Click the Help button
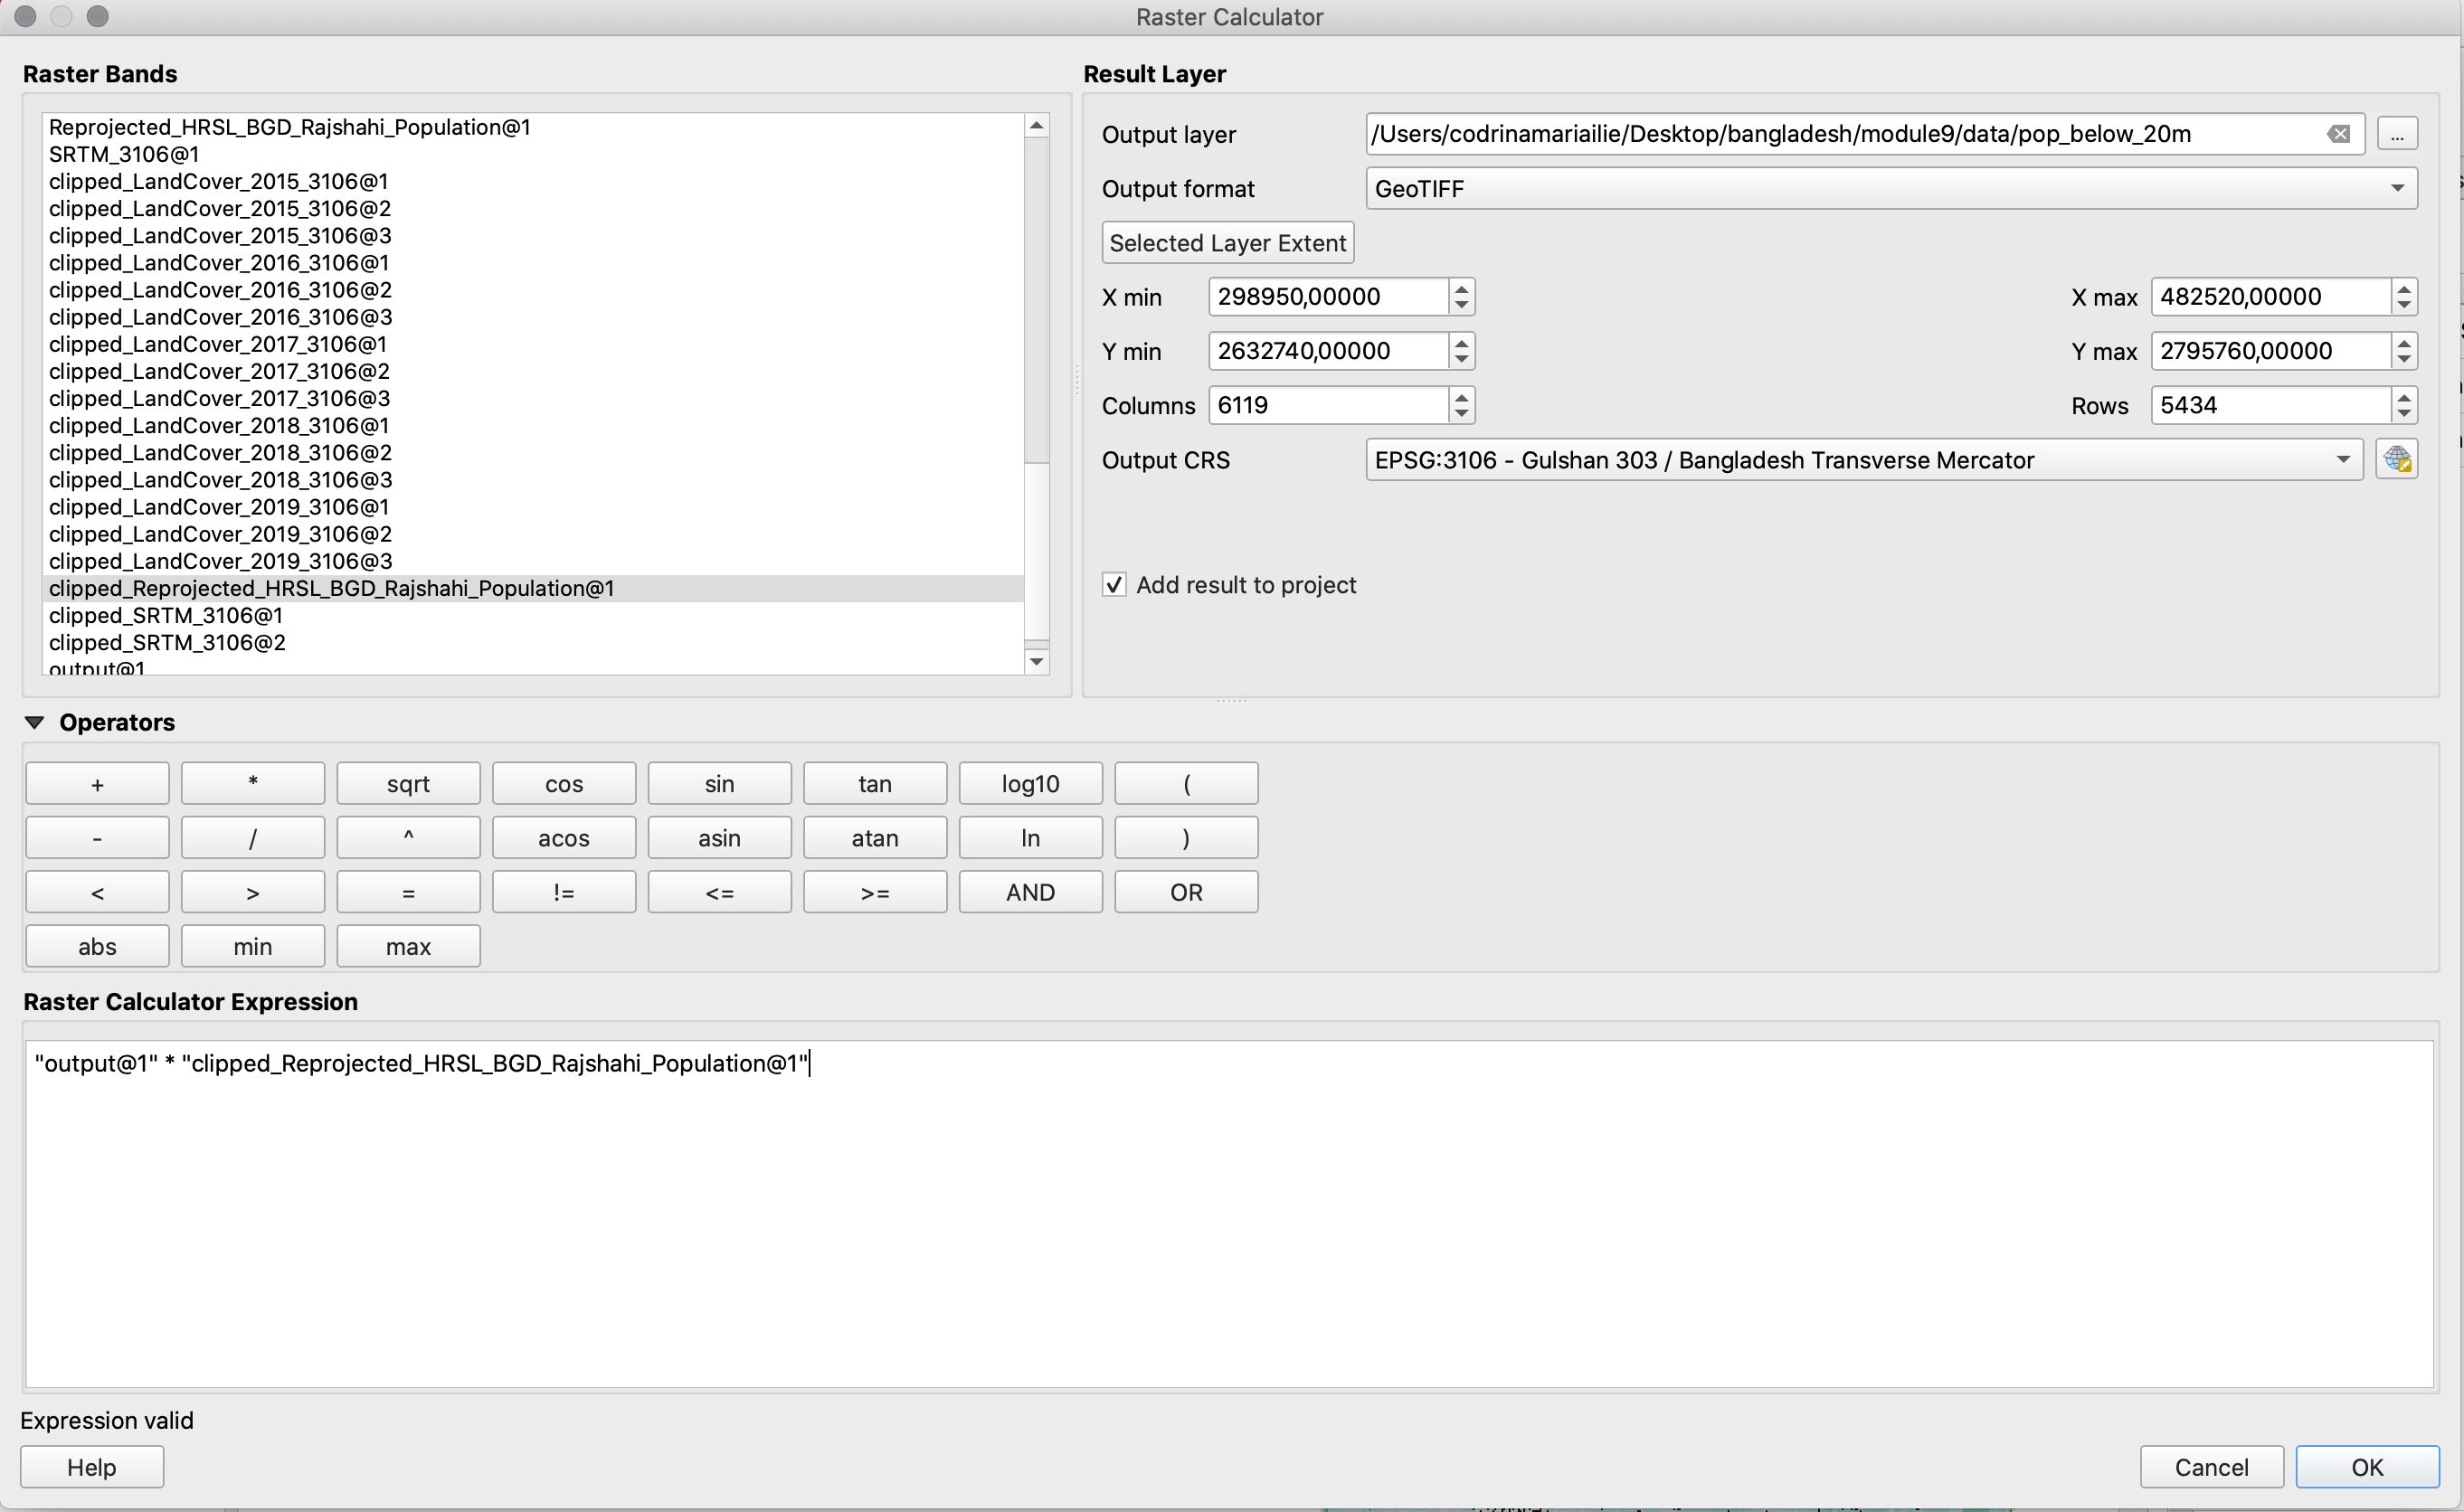This screenshot has width=2464, height=1512. pos(90,1464)
